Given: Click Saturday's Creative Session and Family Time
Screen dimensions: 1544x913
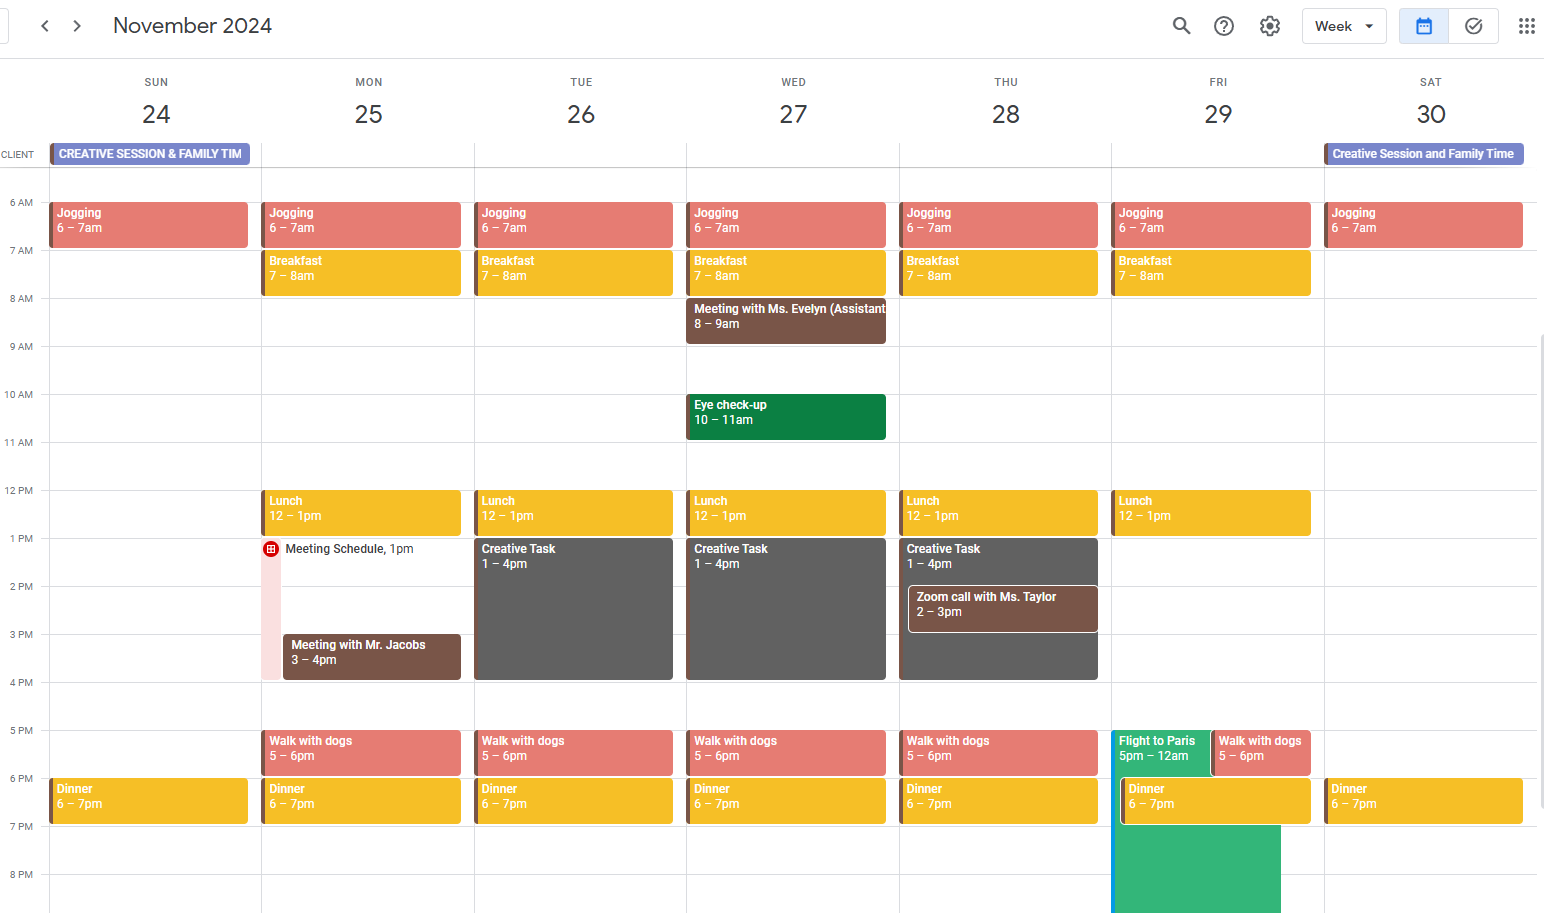Looking at the screenshot, I should pyautogui.click(x=1423, y=154).
